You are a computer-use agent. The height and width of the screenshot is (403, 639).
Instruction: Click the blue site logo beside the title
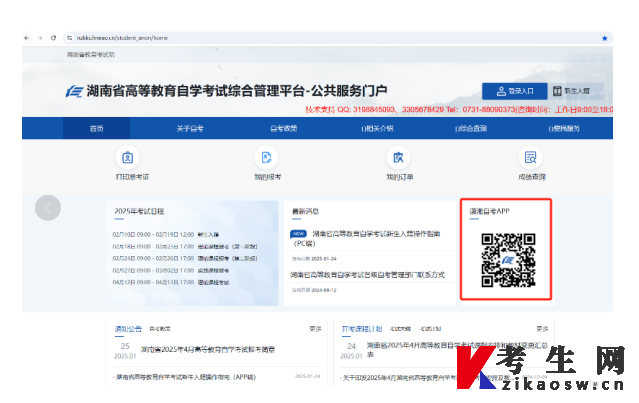point(75,91)
